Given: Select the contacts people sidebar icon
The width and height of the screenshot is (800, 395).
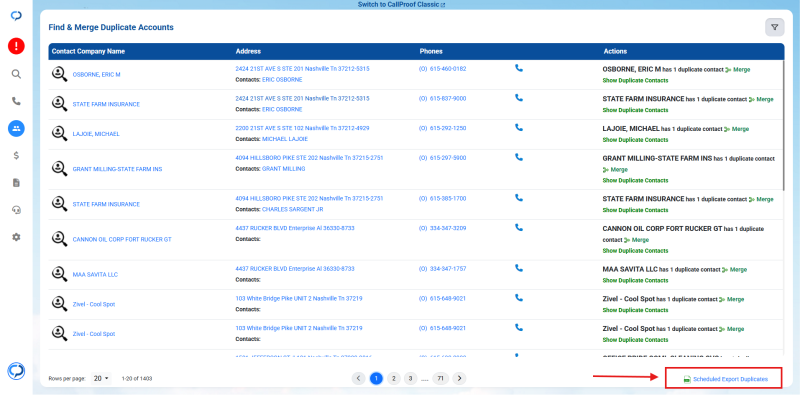Looking at the screenshot, I should (x=16, y=128).
